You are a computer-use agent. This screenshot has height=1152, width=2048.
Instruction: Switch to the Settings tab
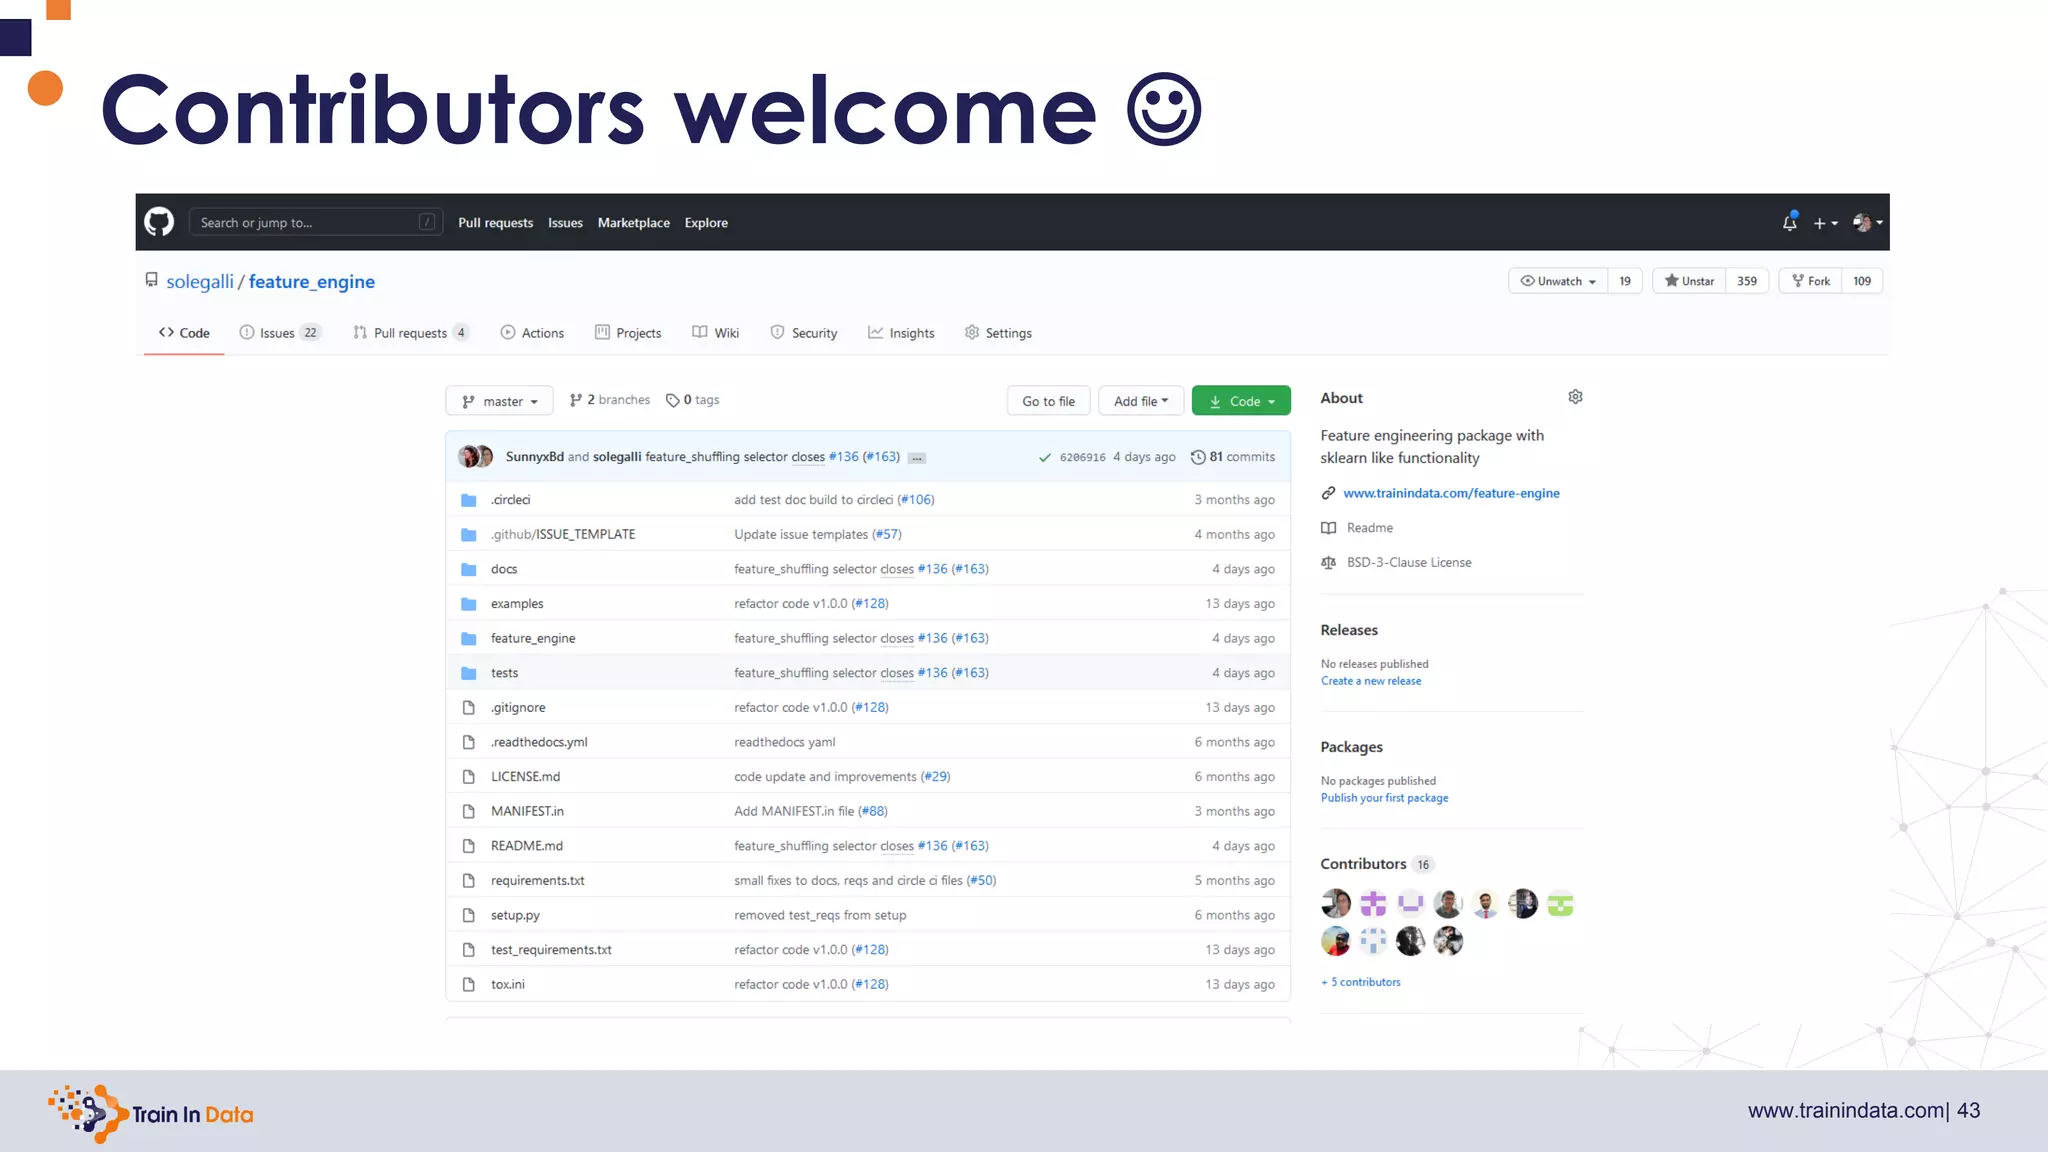[998, 333]
